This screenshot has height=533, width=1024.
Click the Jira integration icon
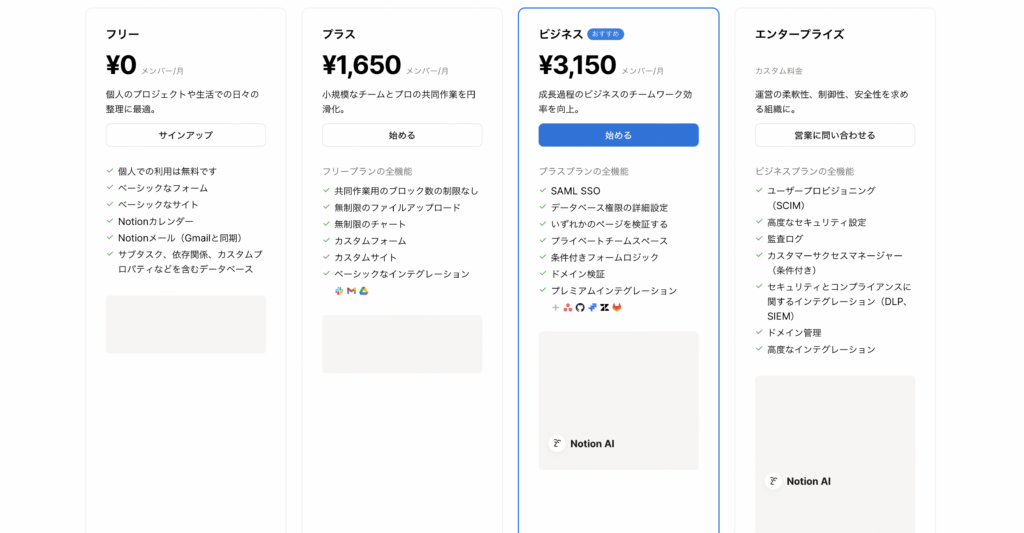(x=592, y=308)
